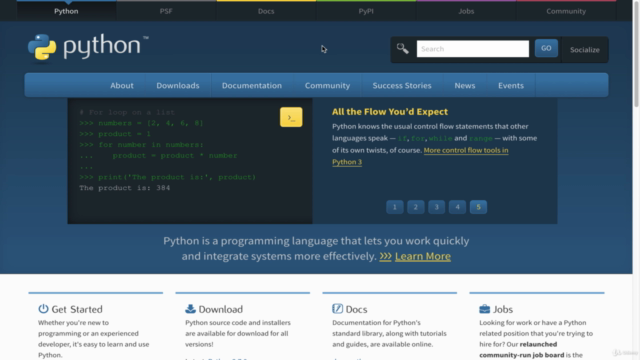Click the Docs section heading
This screenshot has width=640, height=360.
click(356, 309)
